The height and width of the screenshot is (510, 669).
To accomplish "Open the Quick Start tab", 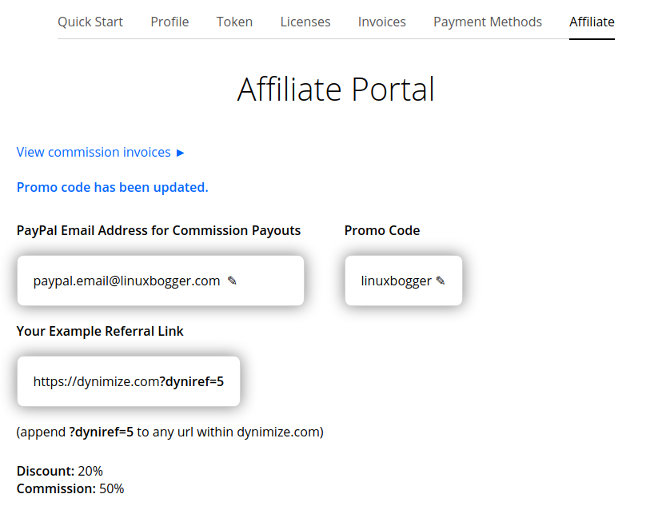I will click(x=91, y=22).
